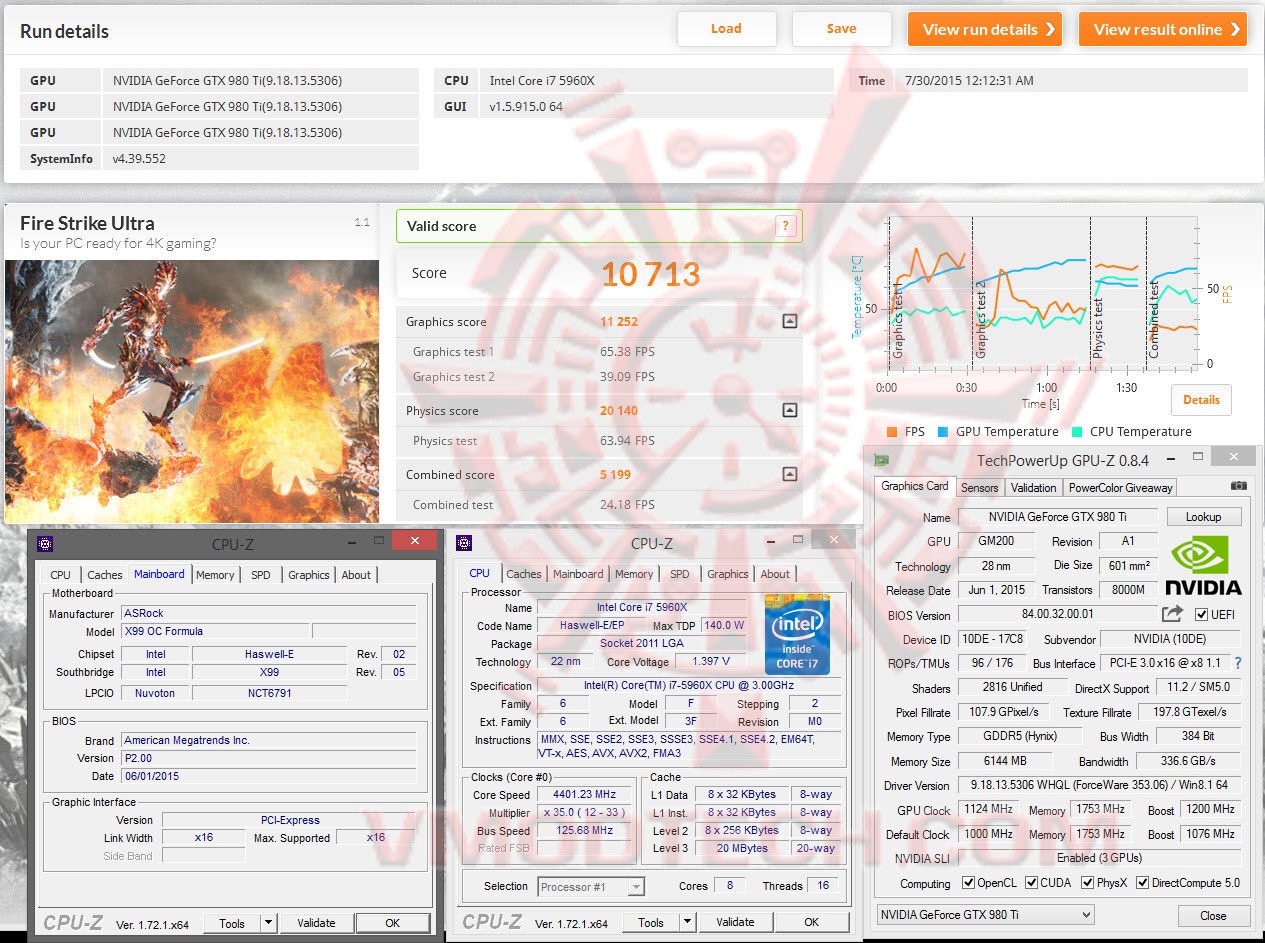Close the CPU-Z Mainboard window

(x=413, y=542)
